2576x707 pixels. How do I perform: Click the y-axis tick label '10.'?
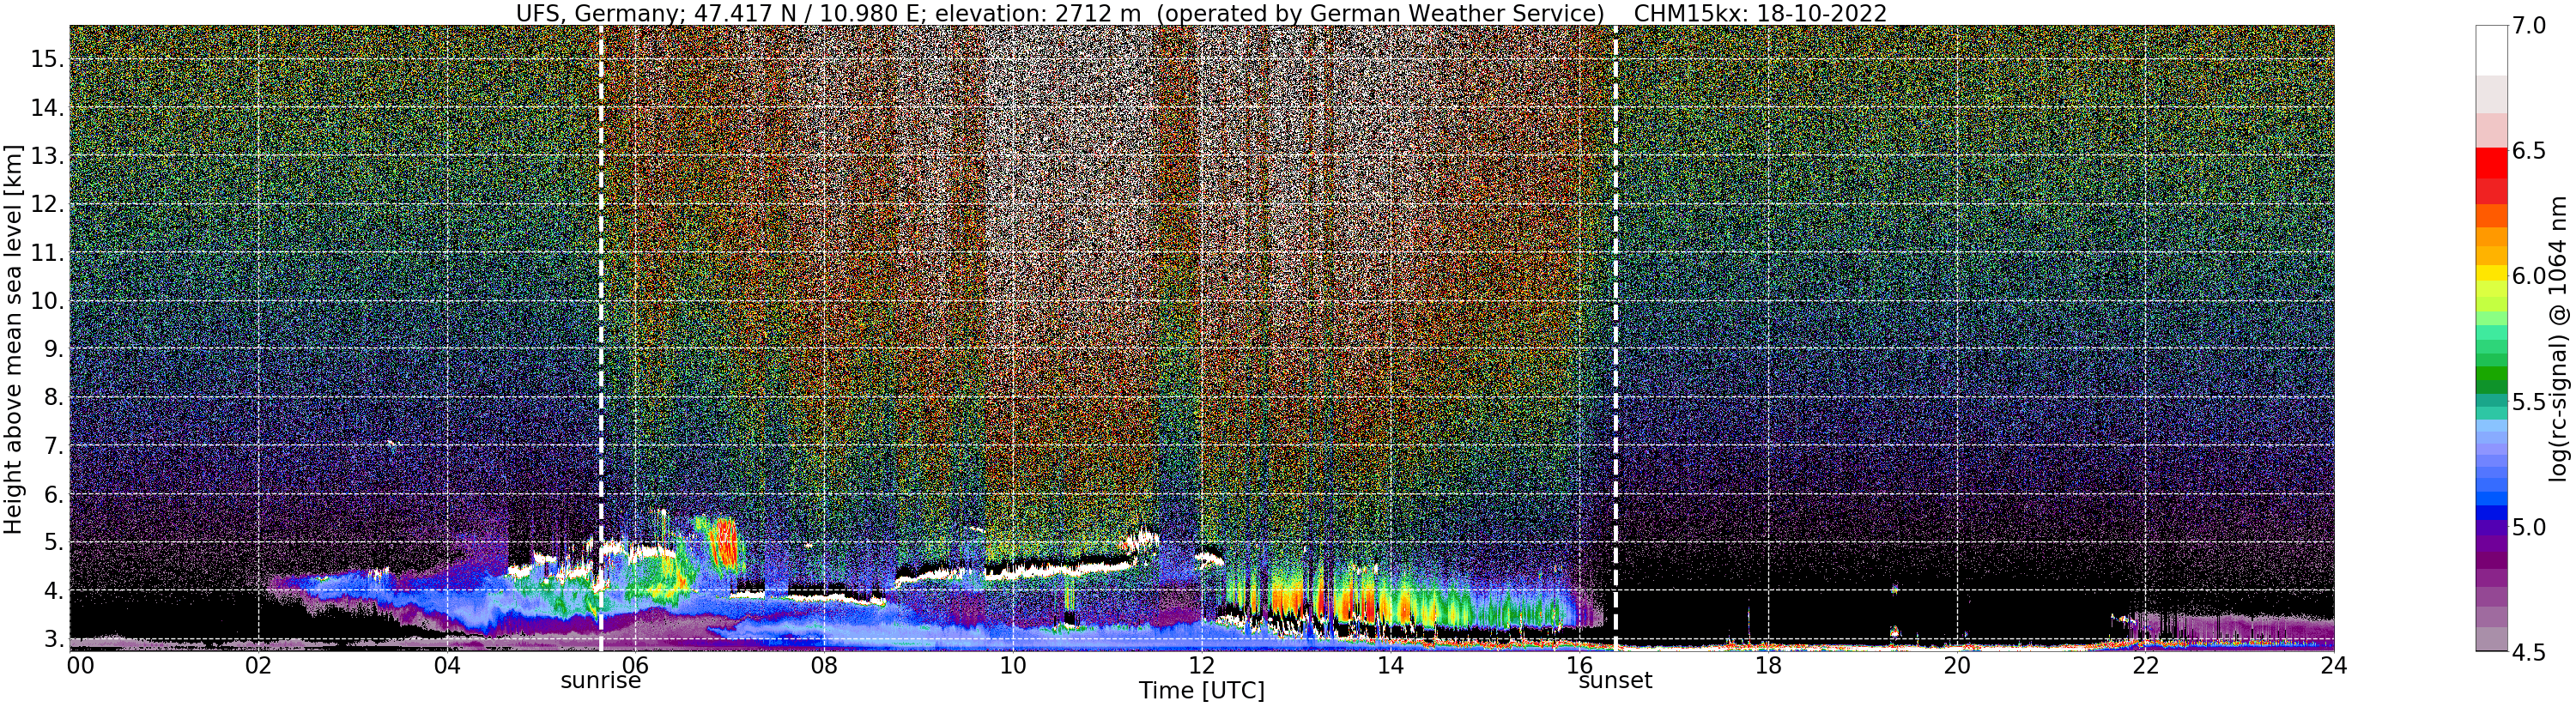48,301
